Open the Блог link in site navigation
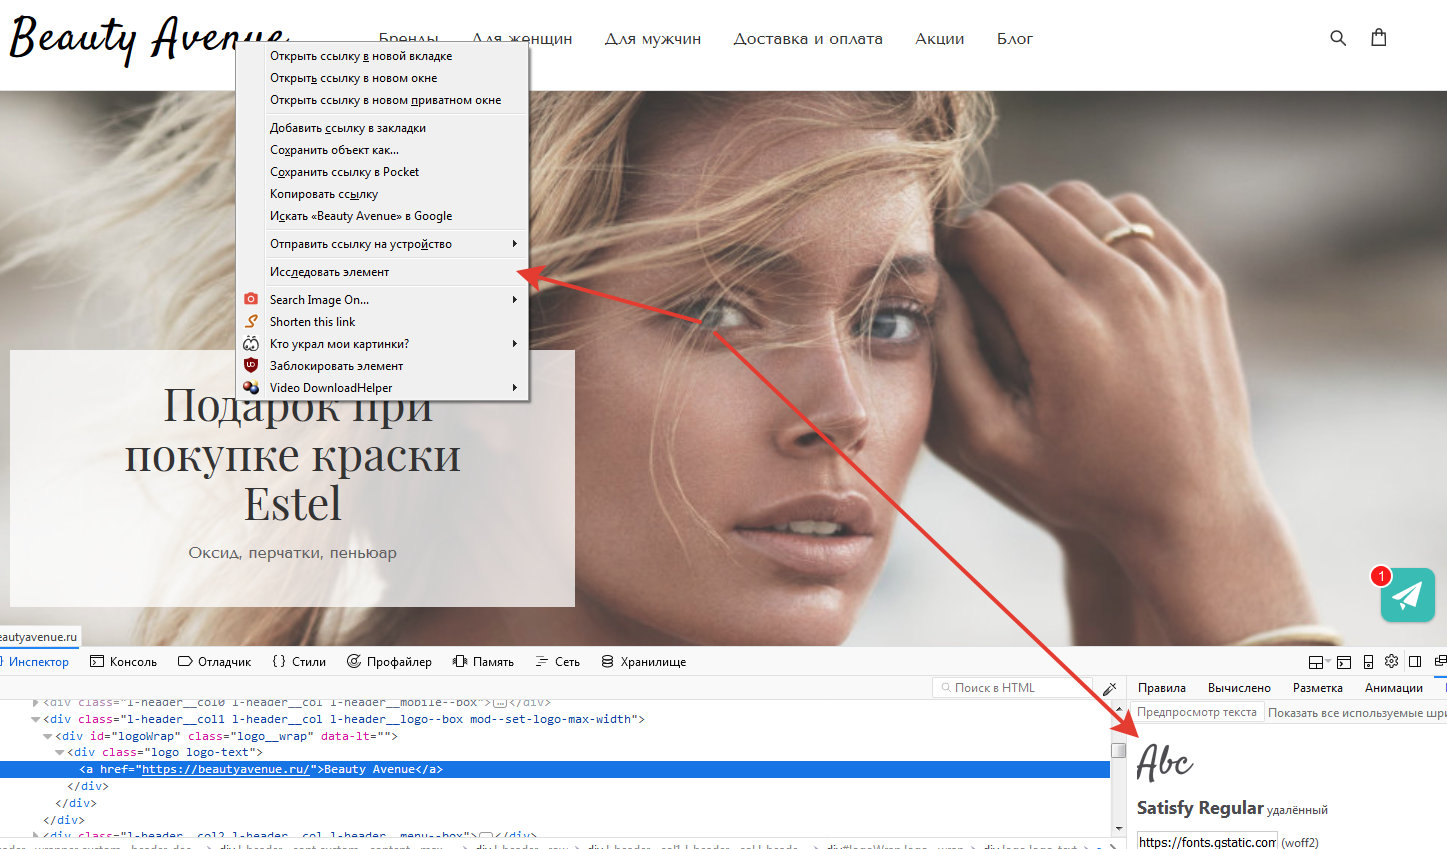The height and width of the screenshot is (849, 1447). tap(1015, 39)
